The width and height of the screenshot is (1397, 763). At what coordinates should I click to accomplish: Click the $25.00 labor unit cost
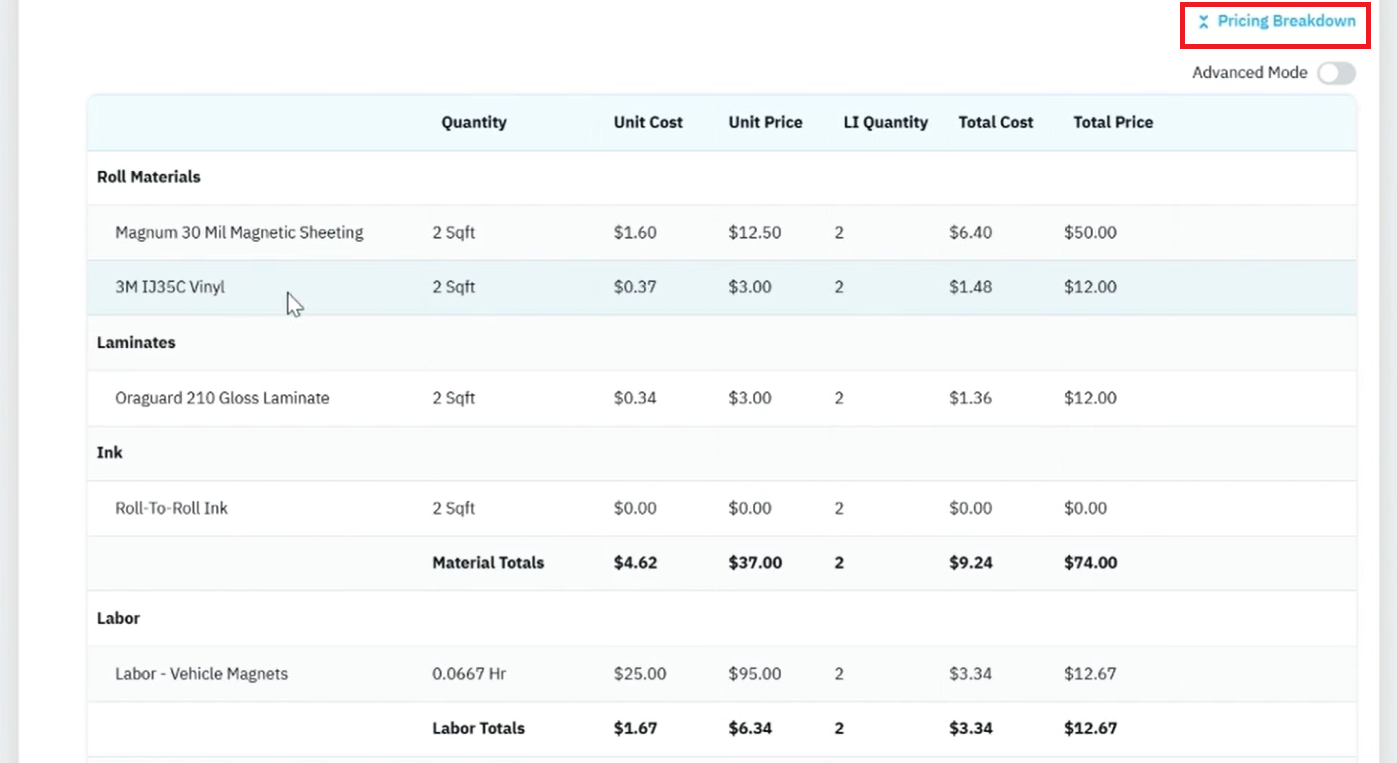click(640, 674)
